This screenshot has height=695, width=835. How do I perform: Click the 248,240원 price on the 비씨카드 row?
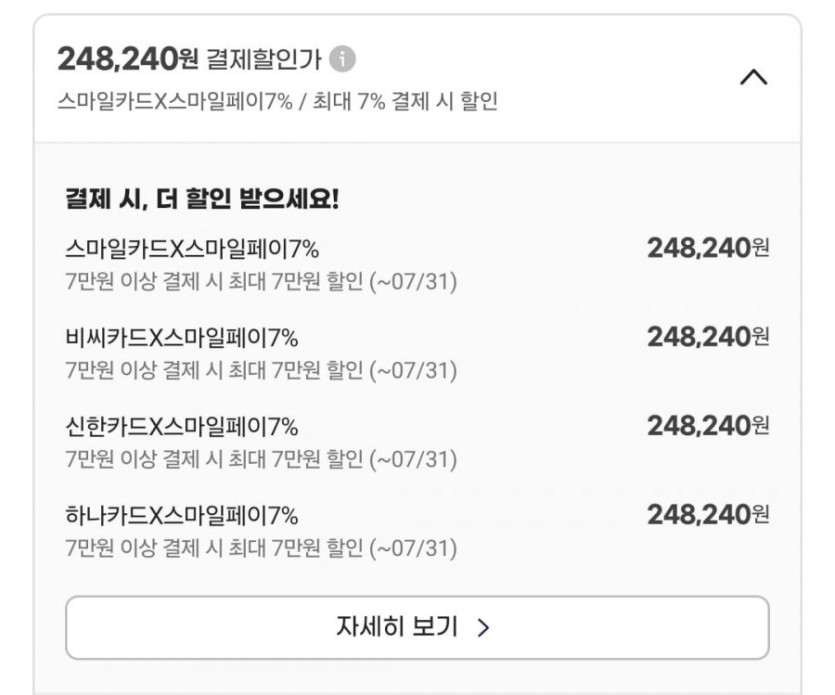708,337
